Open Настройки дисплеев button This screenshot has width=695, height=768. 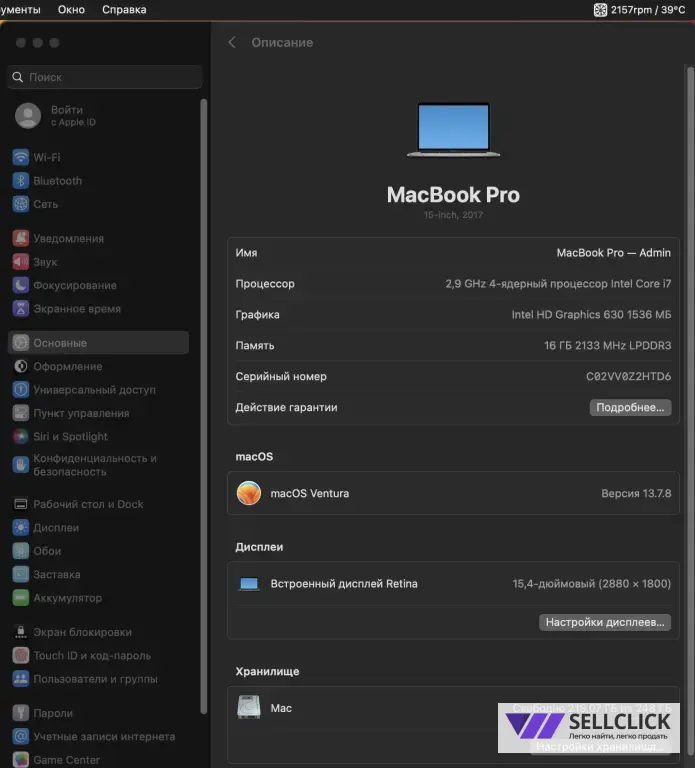click(x=605, y=622)
